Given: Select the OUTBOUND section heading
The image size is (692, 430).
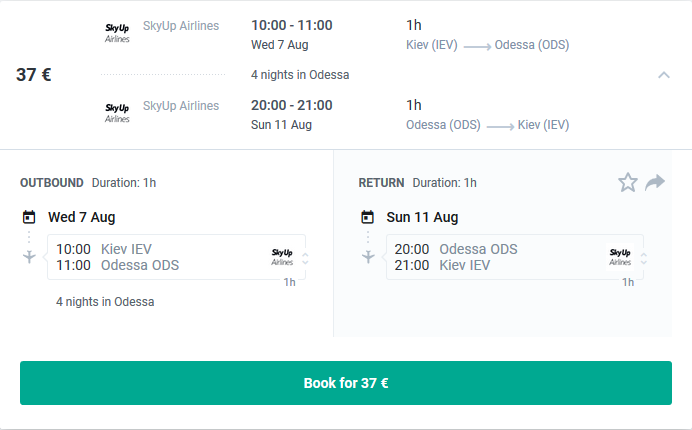Looking at the screenshot, I should click(x=52, y=183).
